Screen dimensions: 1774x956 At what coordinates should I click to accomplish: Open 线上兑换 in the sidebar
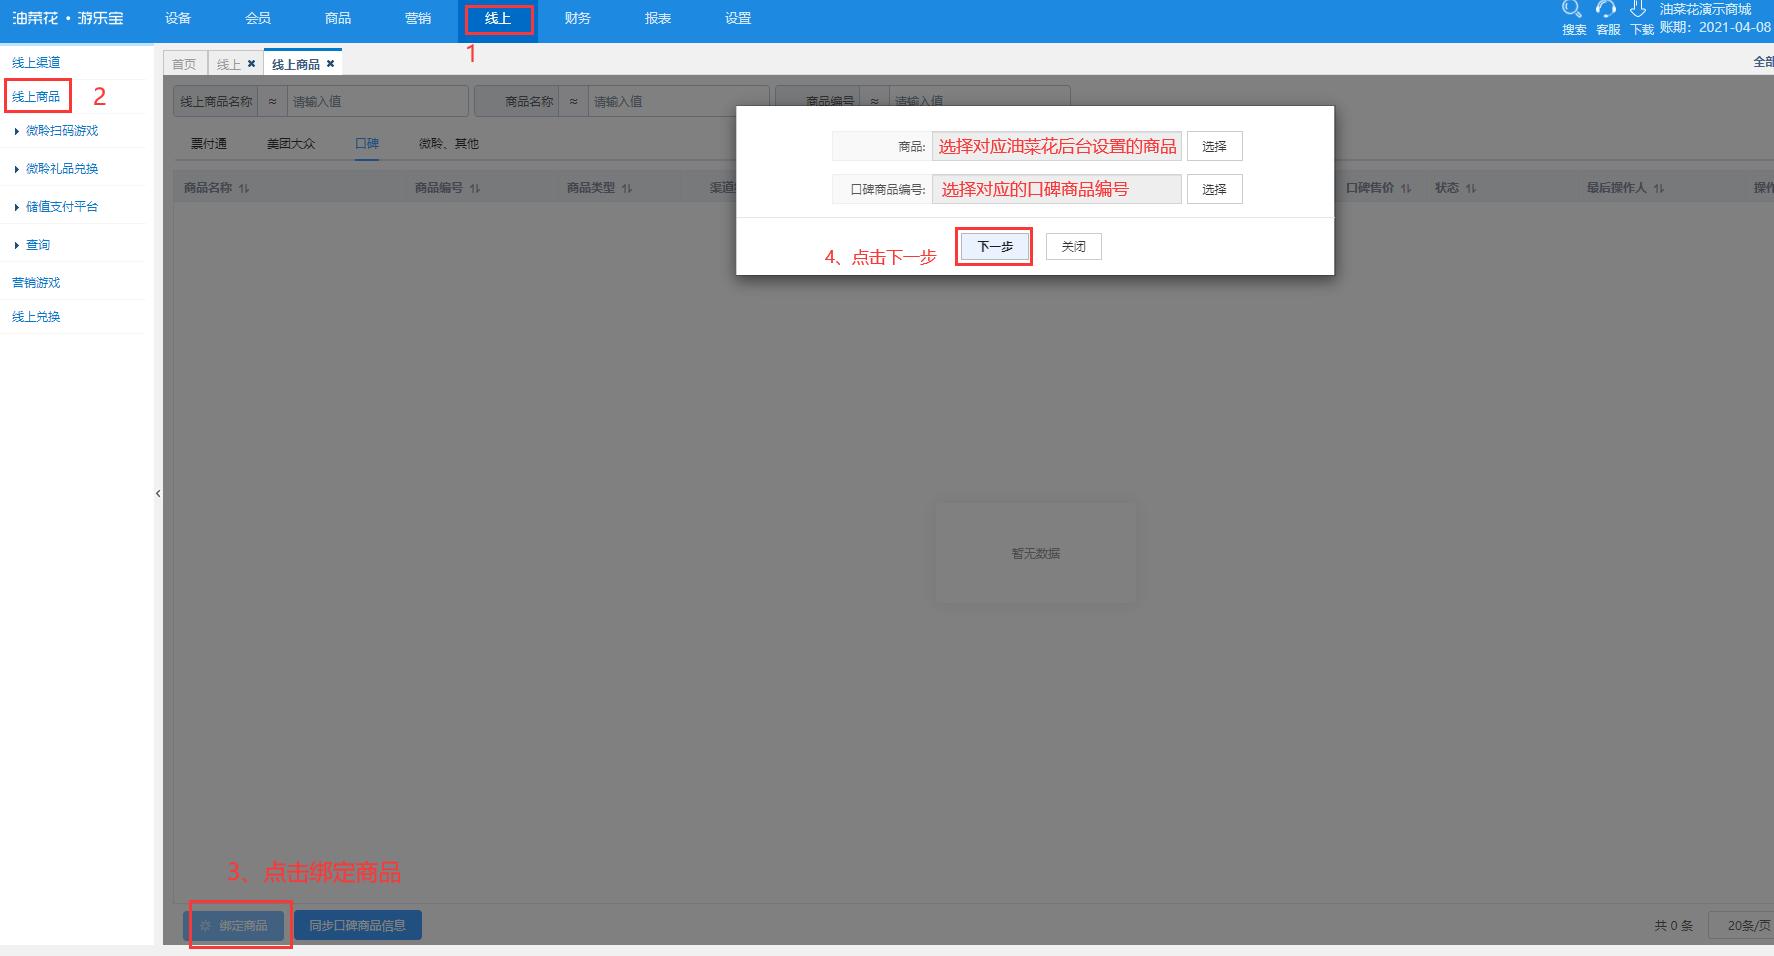click(36, 317)
